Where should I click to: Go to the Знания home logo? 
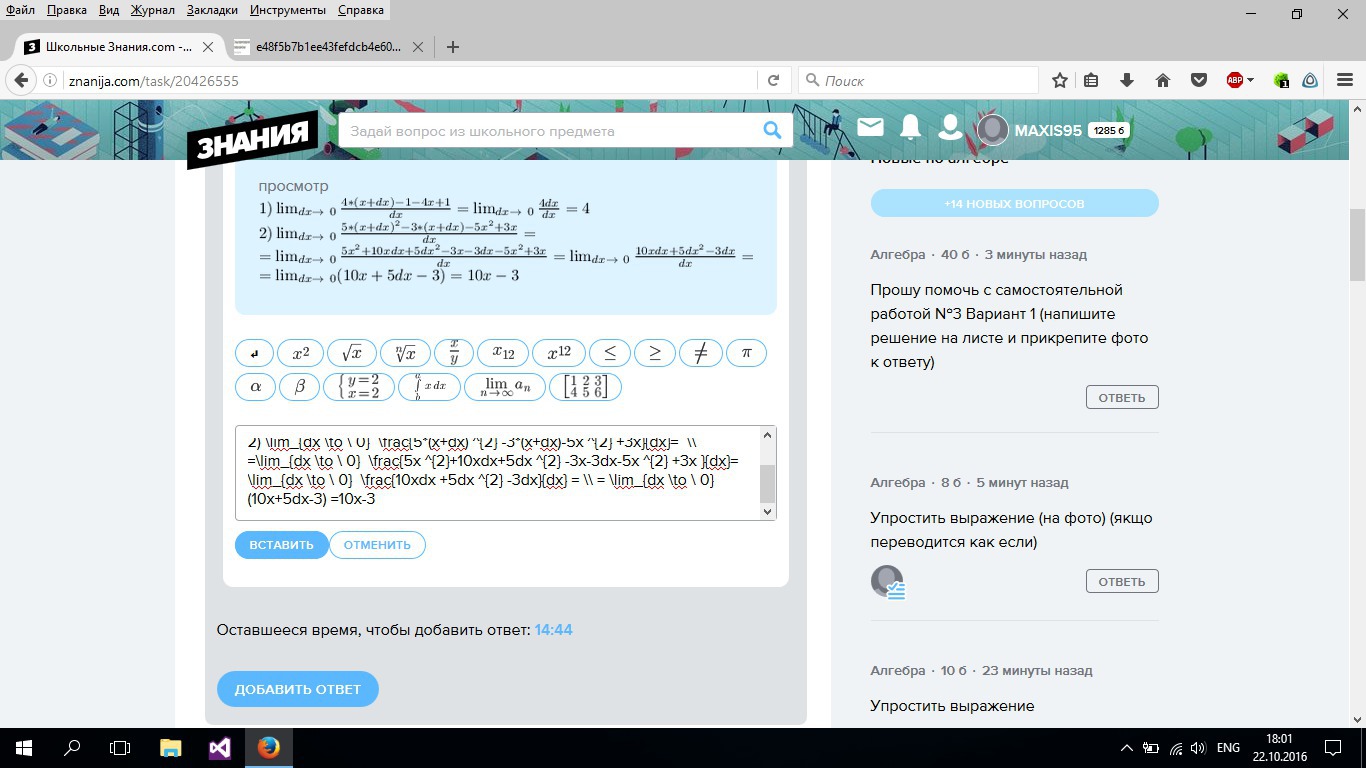(x=253, y=139)
